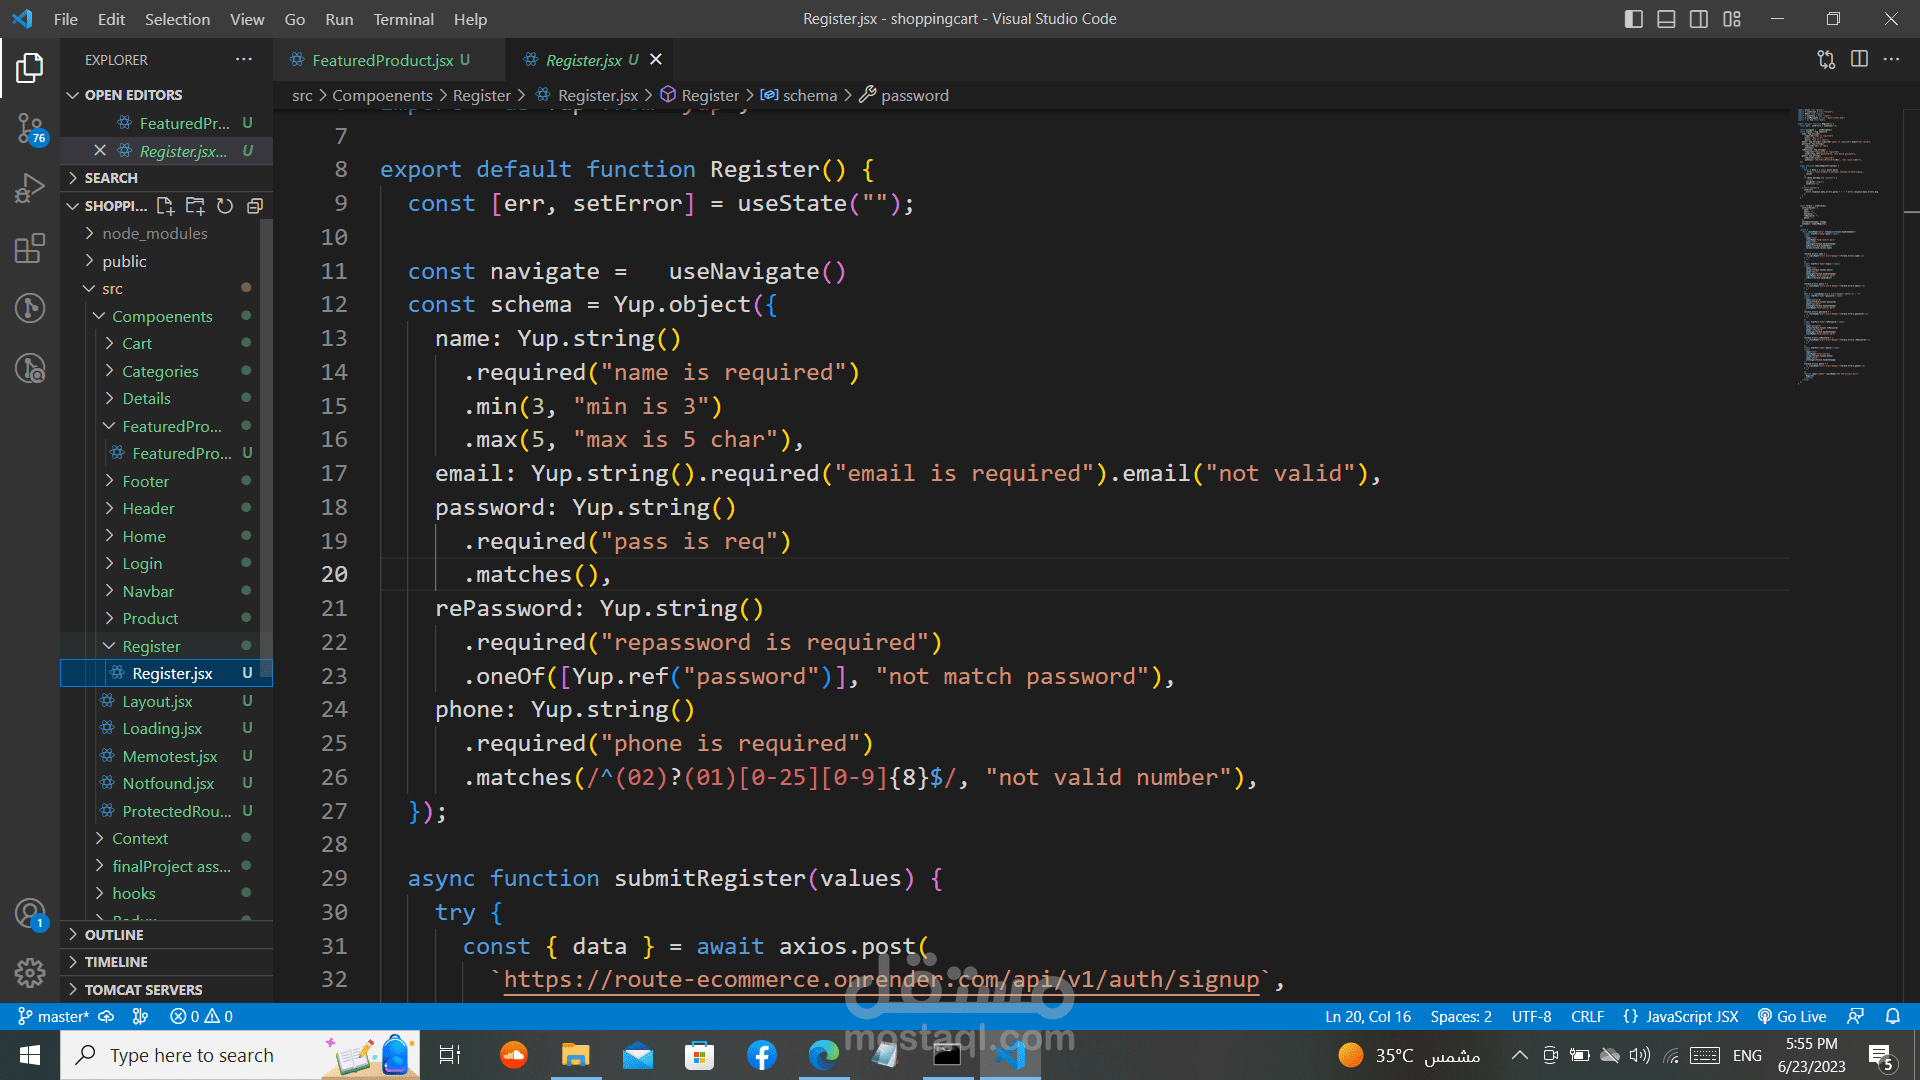Expand the OUTLINE section
The image size is (1920, 1080).
114,934
